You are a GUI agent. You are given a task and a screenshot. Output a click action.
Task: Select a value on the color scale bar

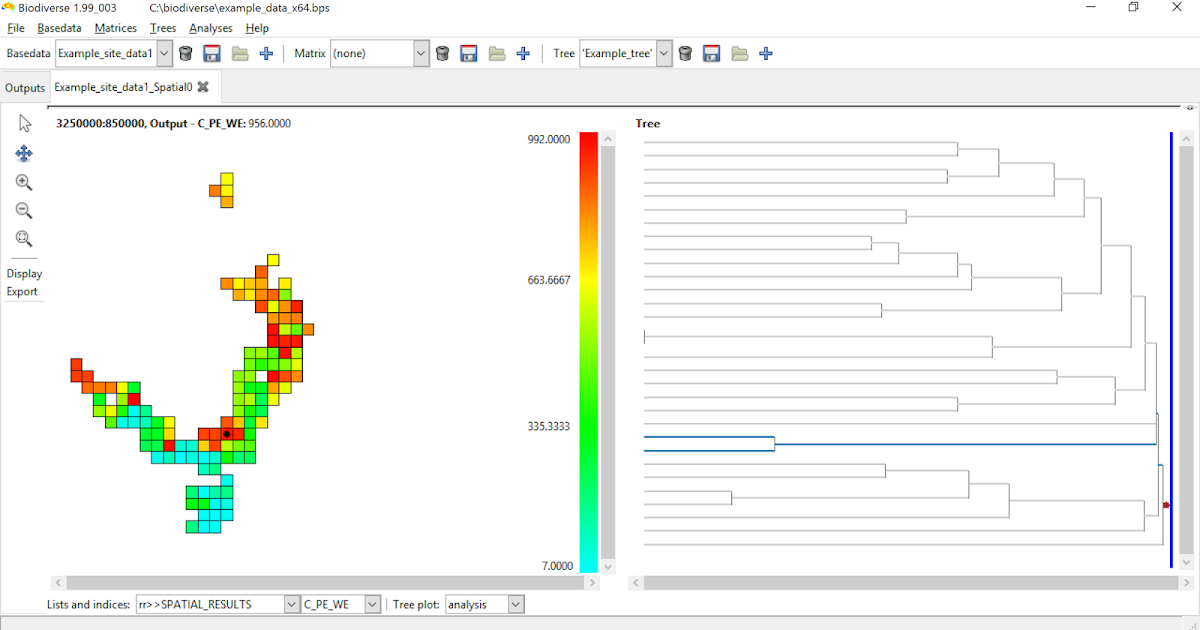point(585,350)
